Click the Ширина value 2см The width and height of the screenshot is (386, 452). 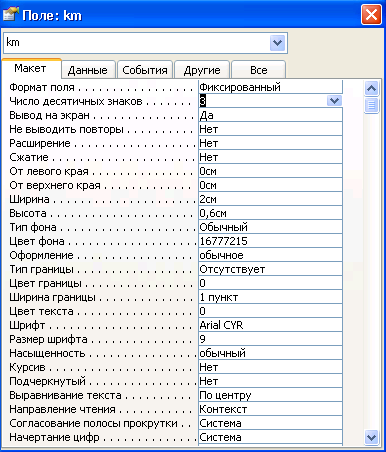click(x=270, y=199)
